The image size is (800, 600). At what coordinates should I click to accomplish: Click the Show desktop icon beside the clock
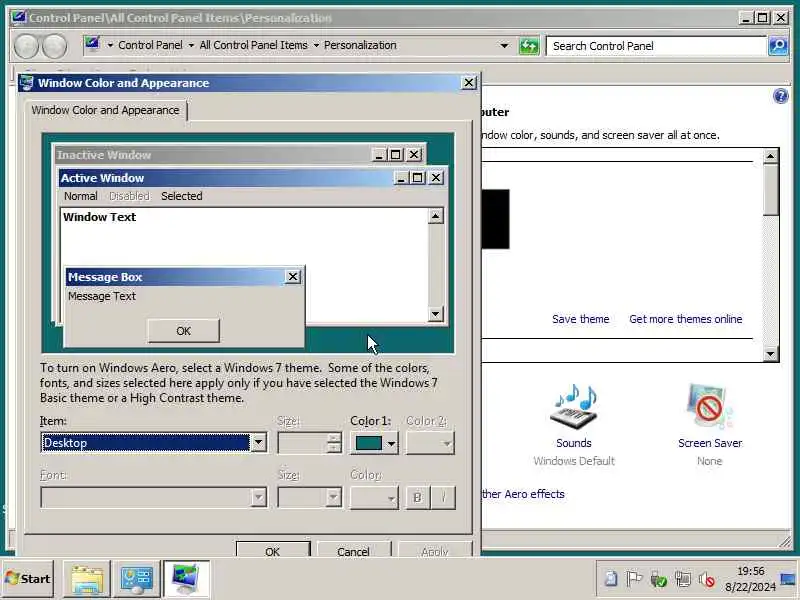tap(789, 579)
